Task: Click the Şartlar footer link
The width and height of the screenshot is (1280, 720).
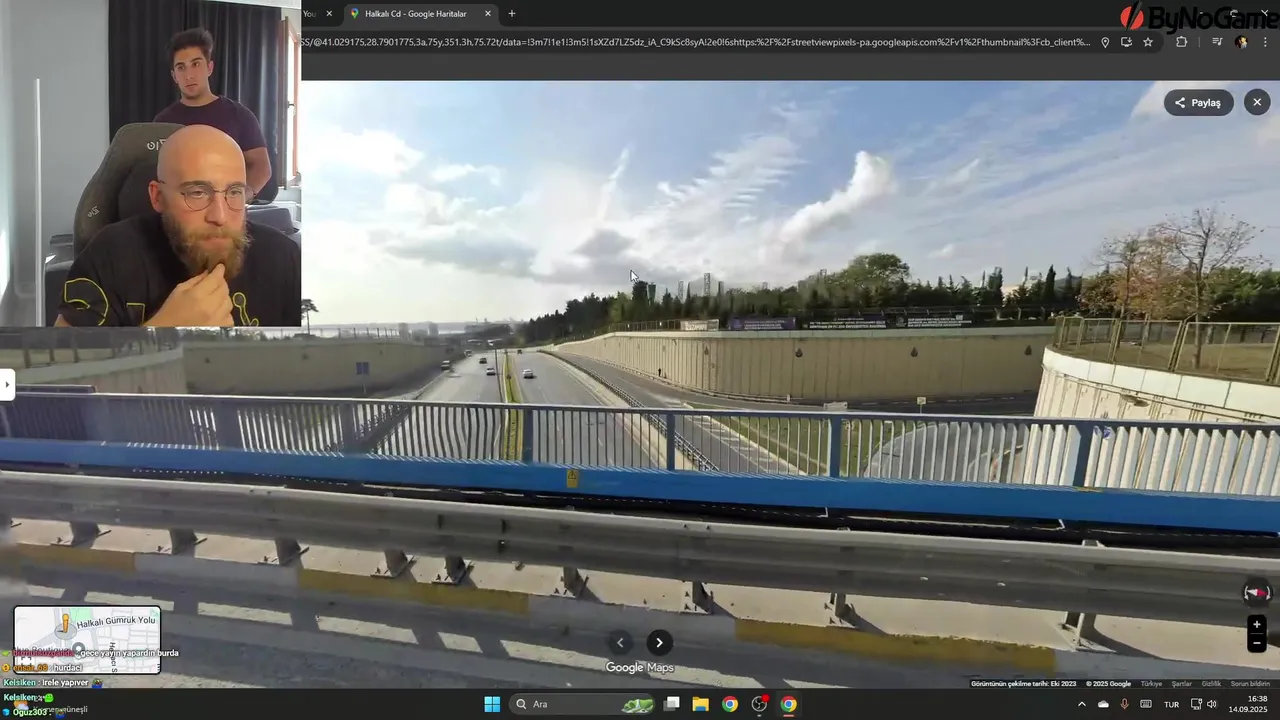Action: (1182, 684)
